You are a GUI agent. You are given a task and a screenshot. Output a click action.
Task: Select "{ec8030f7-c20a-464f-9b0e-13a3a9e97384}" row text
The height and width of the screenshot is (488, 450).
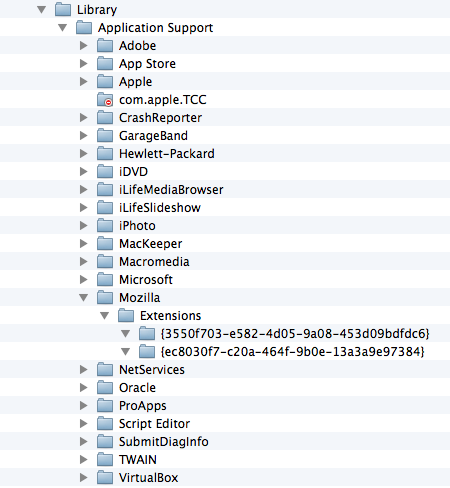[x=292, y=352]
